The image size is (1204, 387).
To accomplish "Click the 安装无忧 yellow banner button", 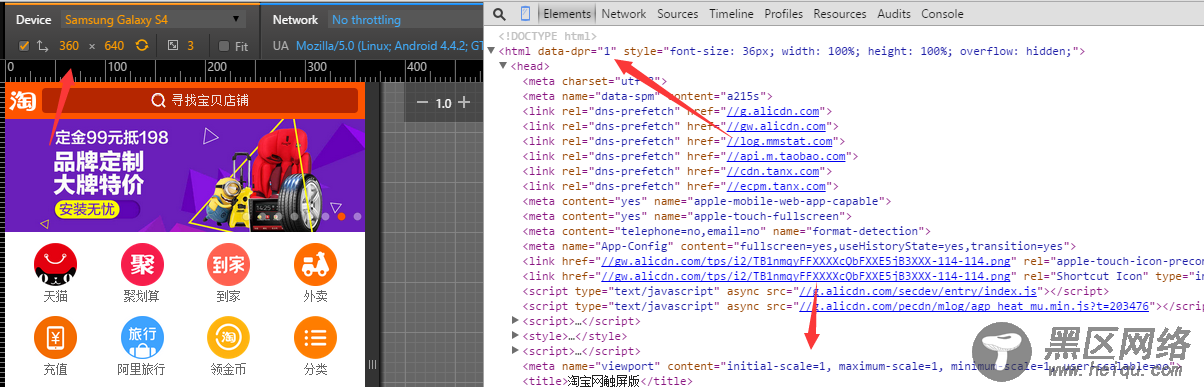I will [x=87, y=210].
